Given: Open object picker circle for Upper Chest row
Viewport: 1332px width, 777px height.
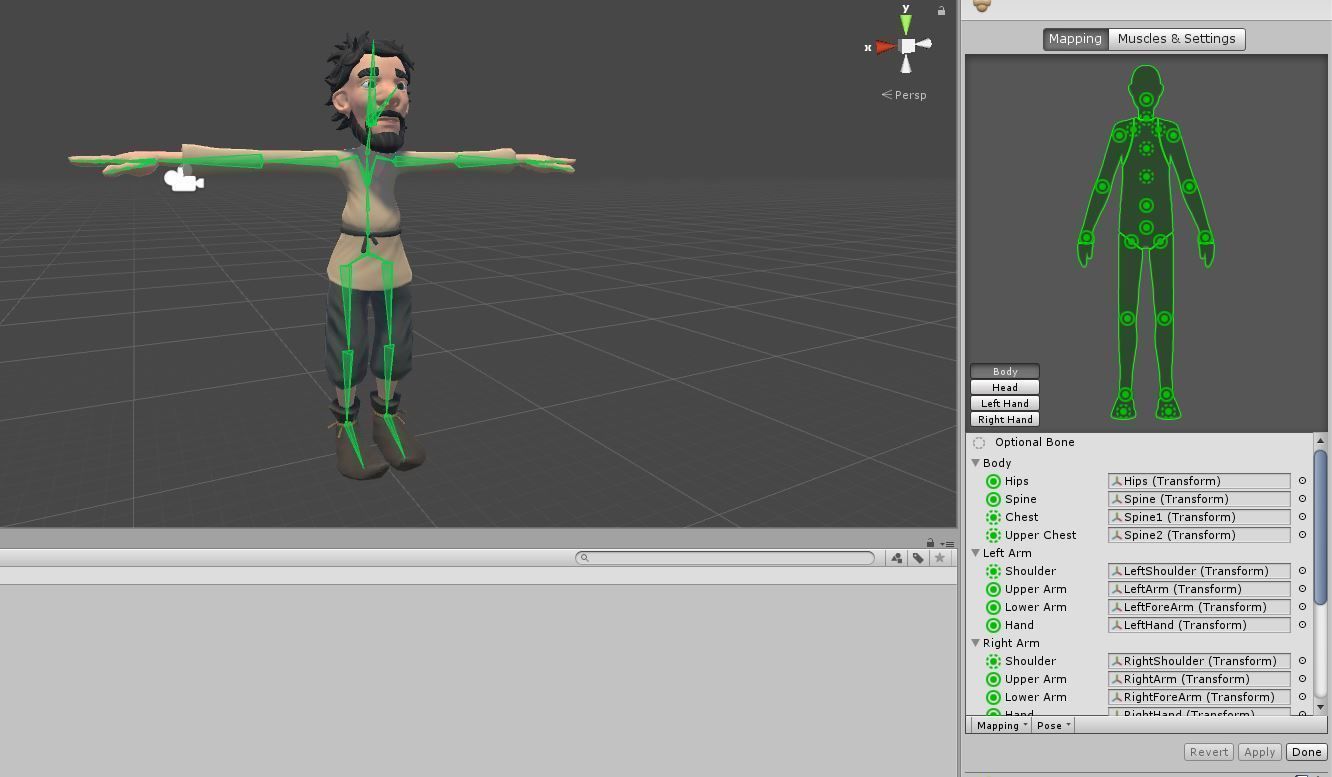Looking at the screenshot, I should coord(1302,535).
